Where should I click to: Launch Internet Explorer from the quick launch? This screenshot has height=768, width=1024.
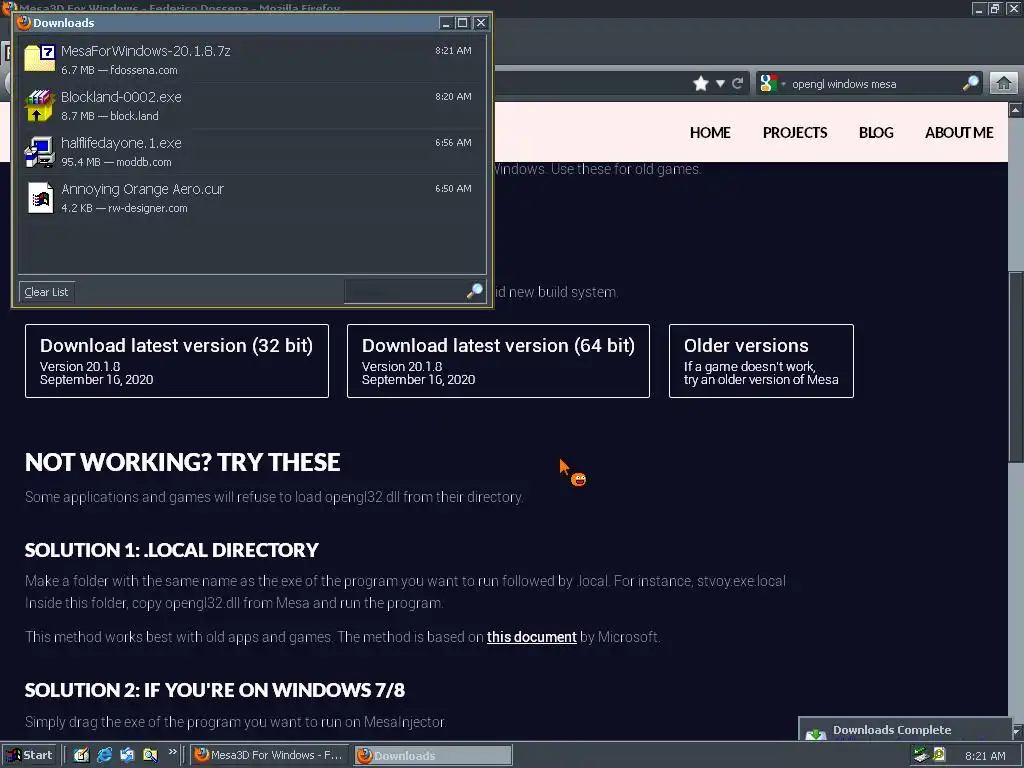pos(104,755)
